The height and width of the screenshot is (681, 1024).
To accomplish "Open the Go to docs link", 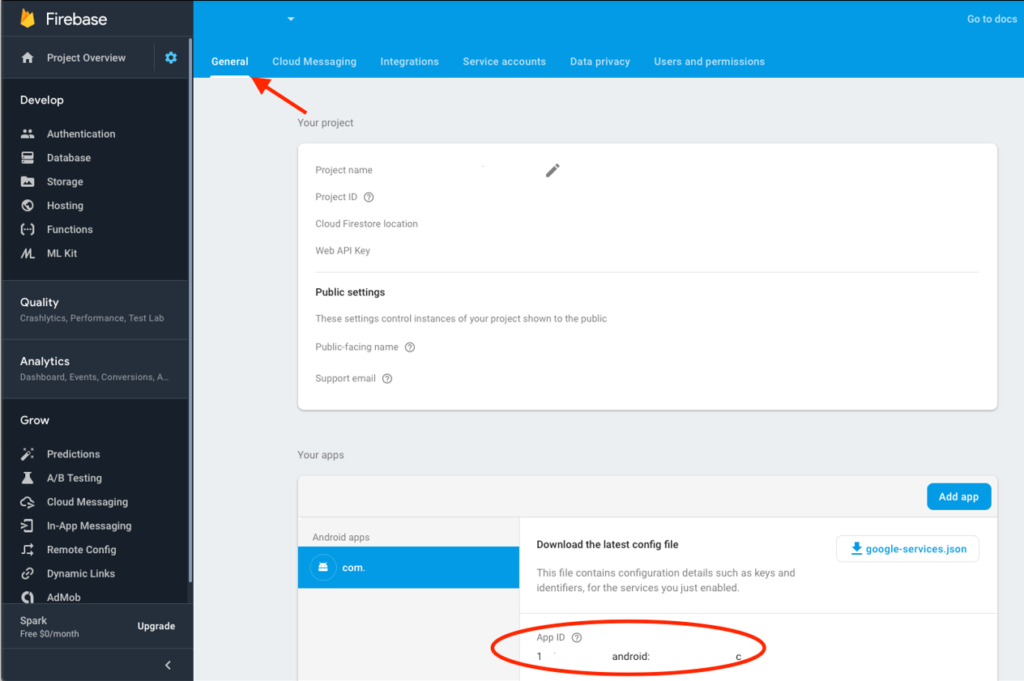I will click(x=991, y=18).
